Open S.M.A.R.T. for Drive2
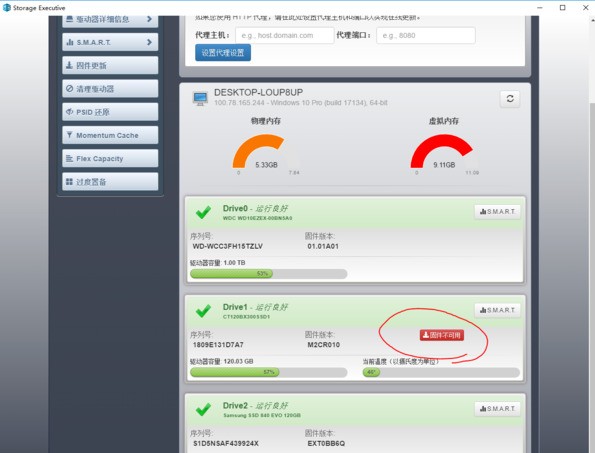Screen dimensions: 595x453 coord(497,409)
